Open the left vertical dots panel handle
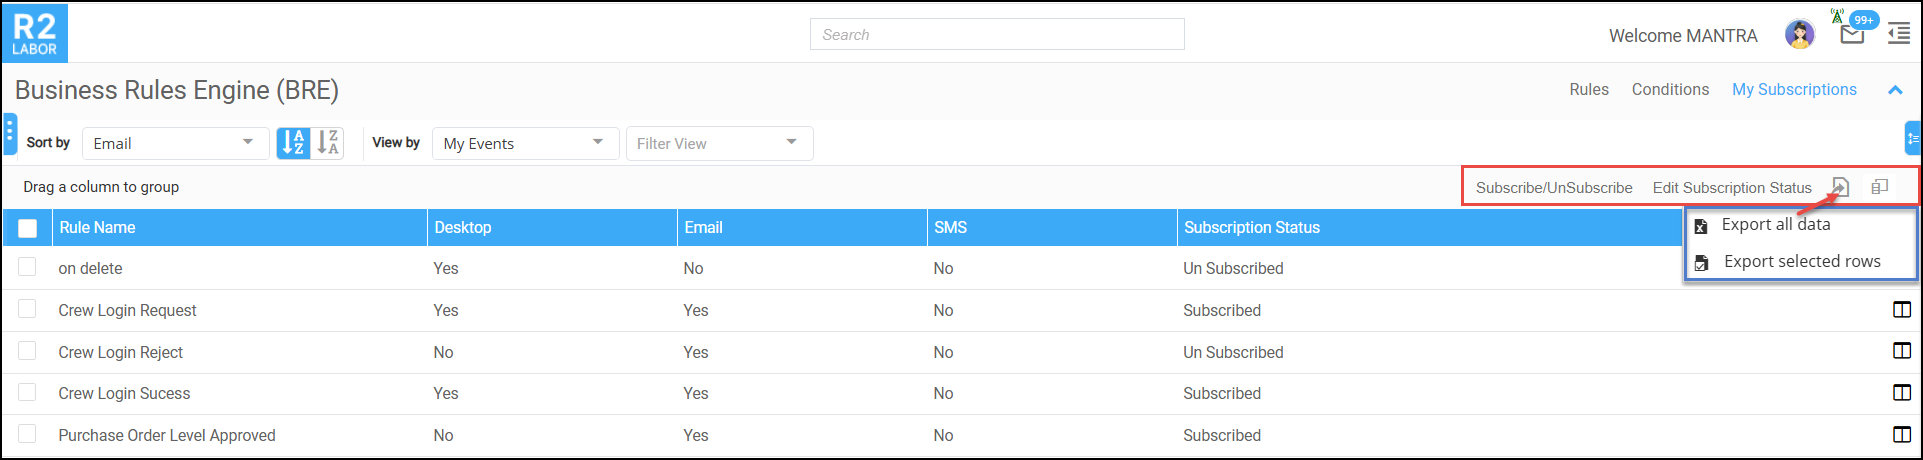Image resolution: width=1923 pixels, height=460 pixels. (x=10, y=133)
